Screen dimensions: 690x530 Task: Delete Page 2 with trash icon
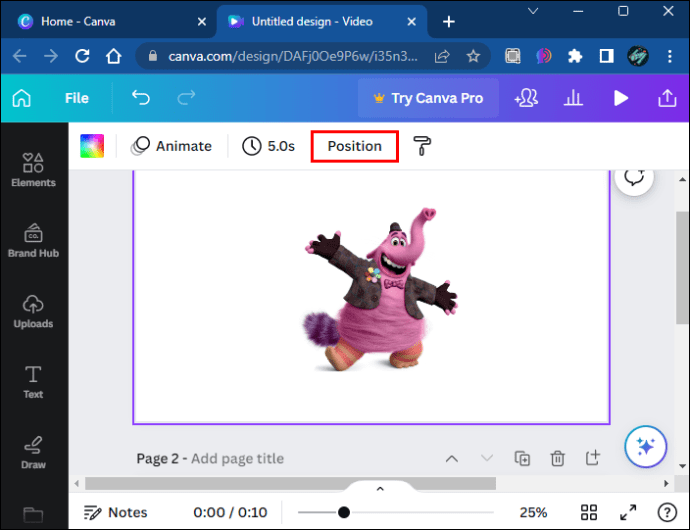pyautogui.click(x=558, y=458)
